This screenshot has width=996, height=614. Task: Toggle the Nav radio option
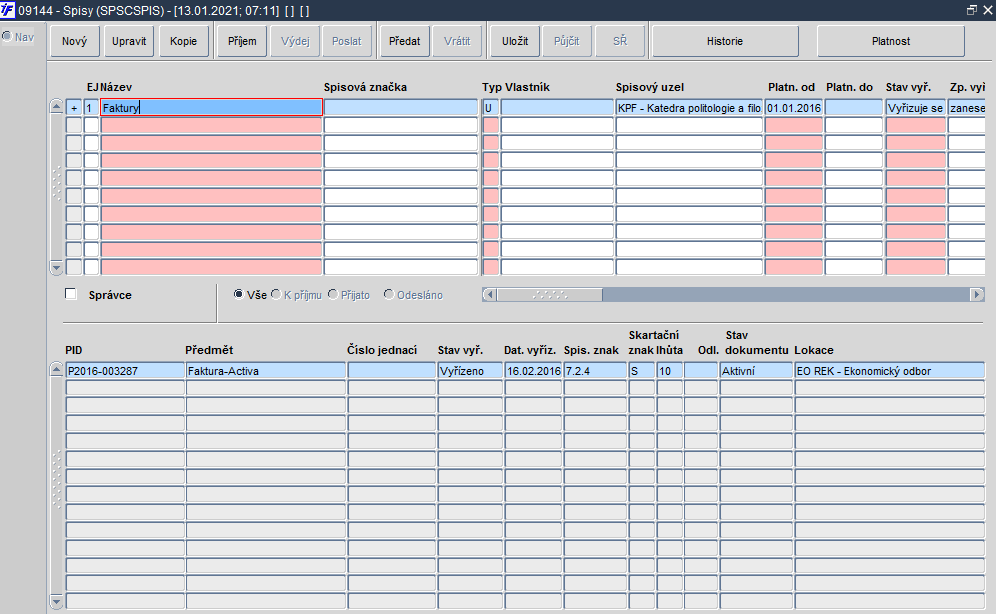pos(7,37)
